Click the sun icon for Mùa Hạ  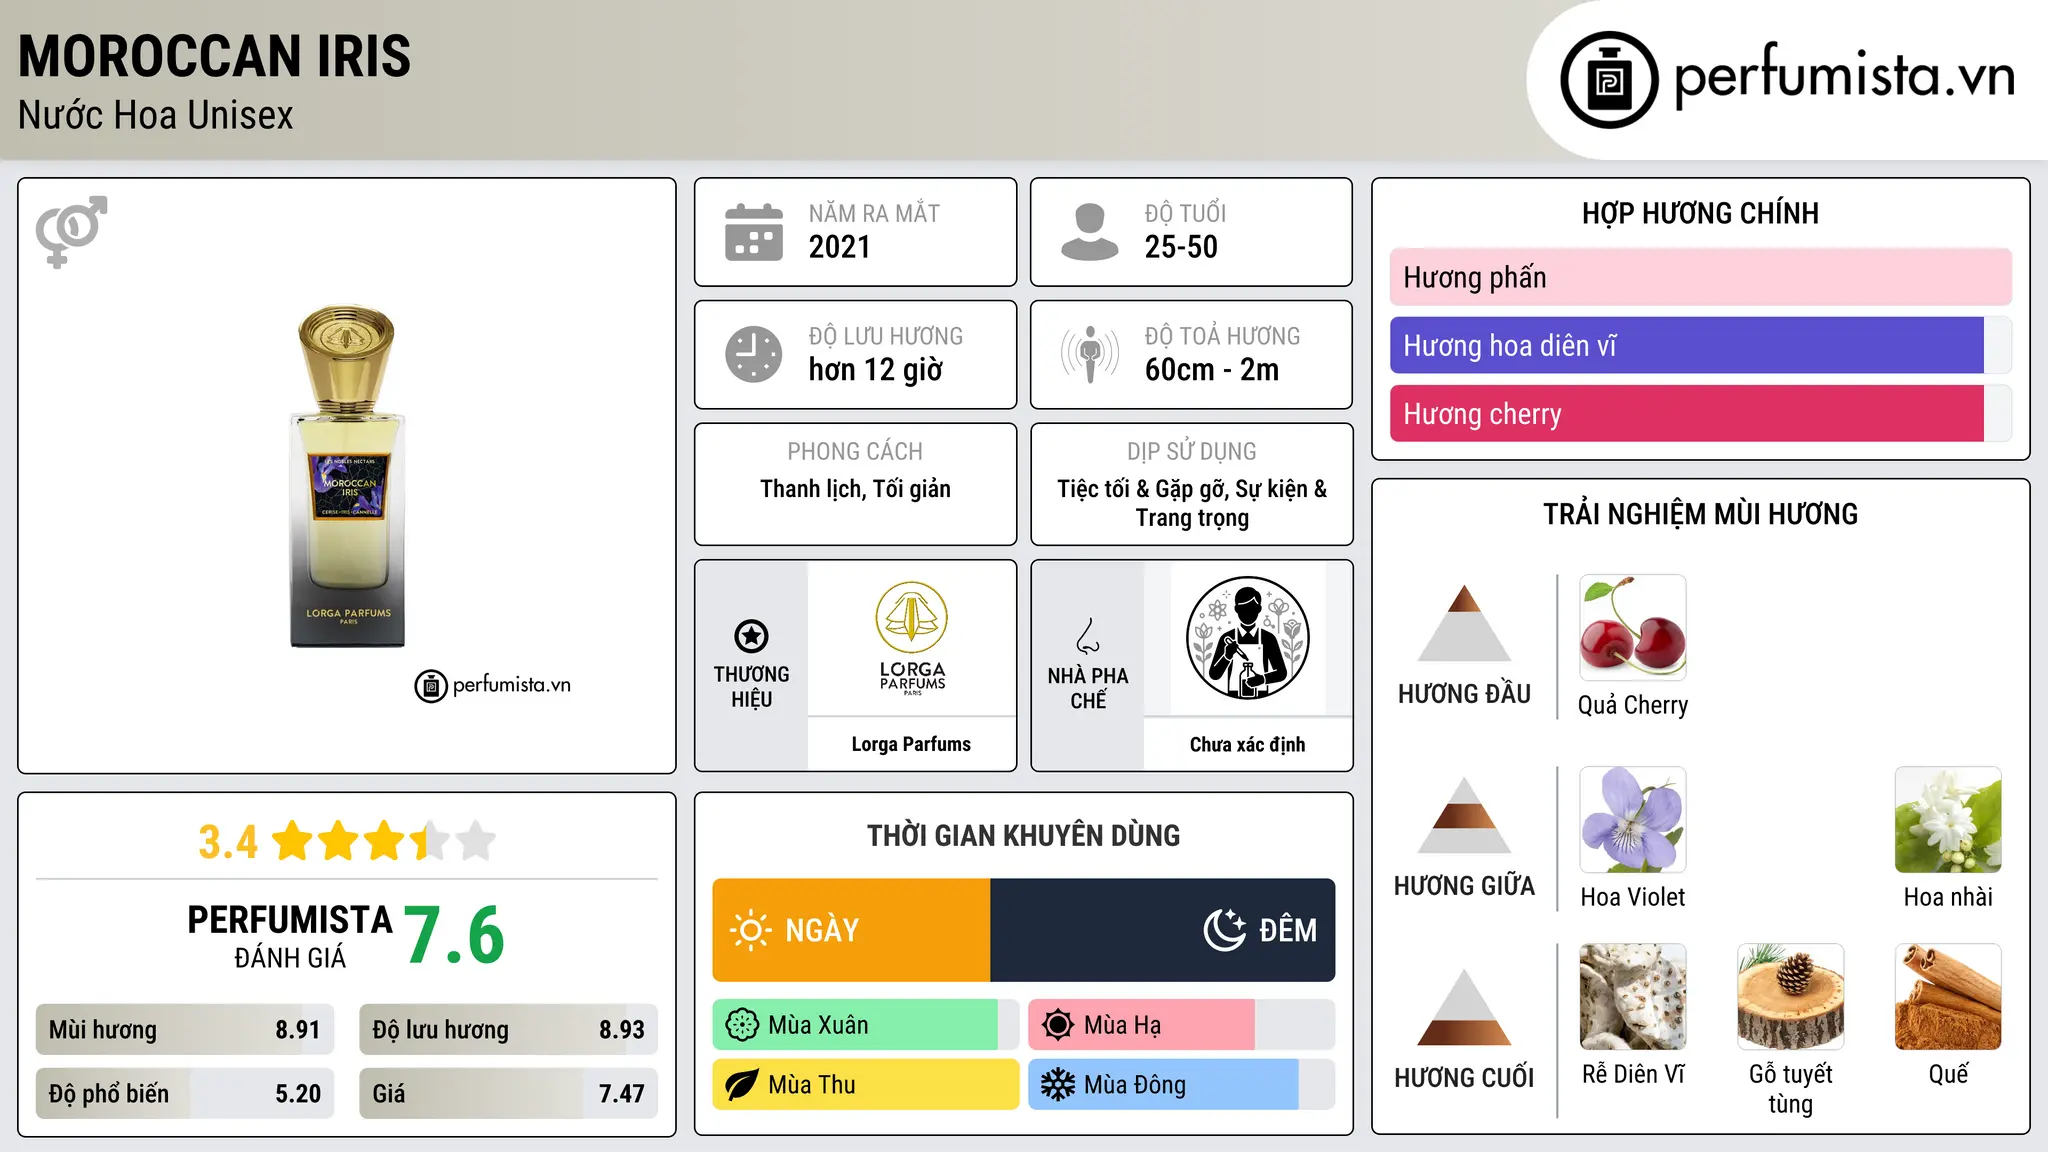coord(1058,1025)
